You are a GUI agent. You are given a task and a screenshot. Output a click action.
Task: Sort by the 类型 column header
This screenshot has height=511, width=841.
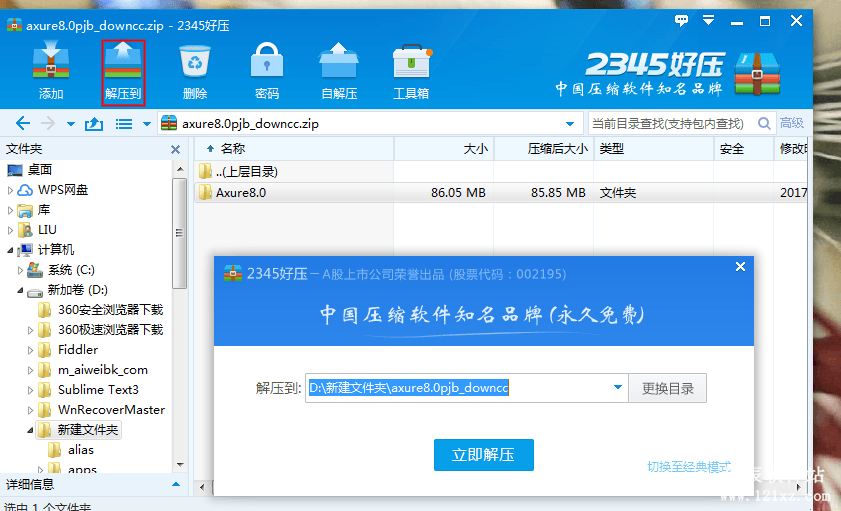[654, 149]
